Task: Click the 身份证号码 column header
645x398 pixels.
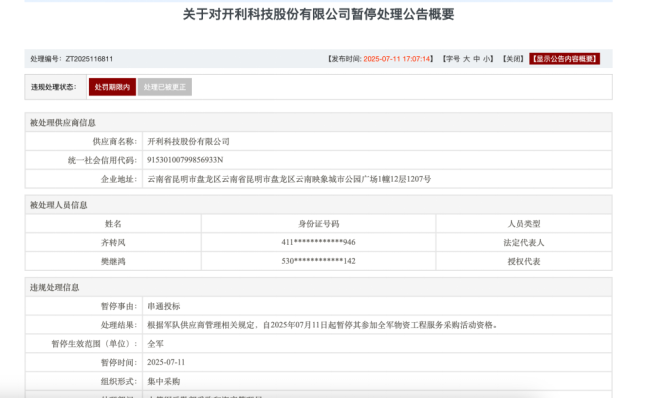Action: point(318,224)
